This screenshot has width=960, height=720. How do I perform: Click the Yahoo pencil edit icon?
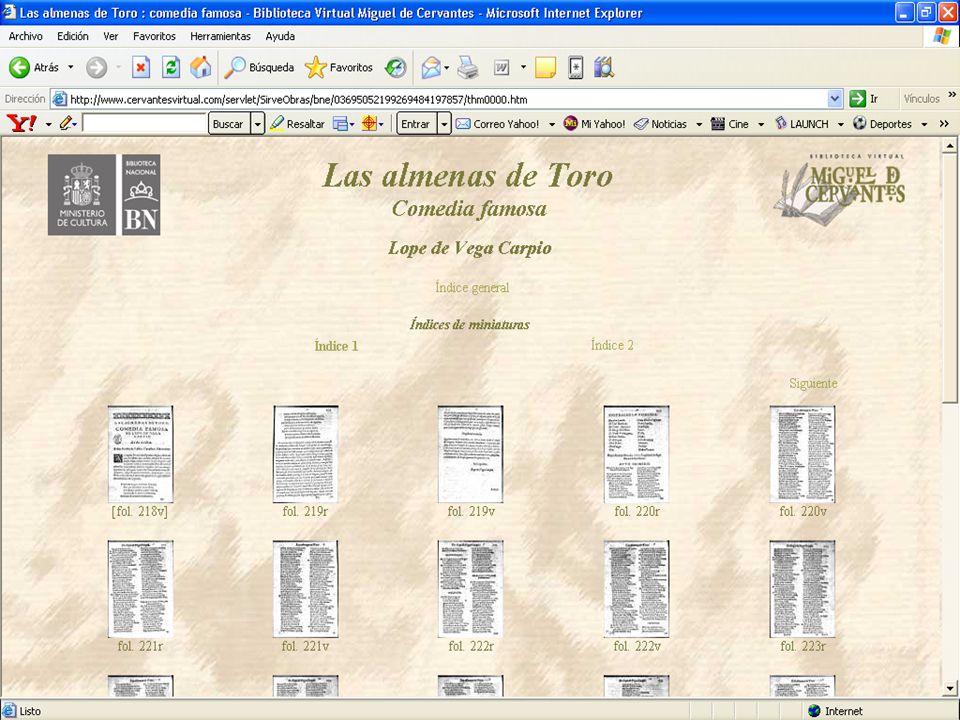pos(66,124)
